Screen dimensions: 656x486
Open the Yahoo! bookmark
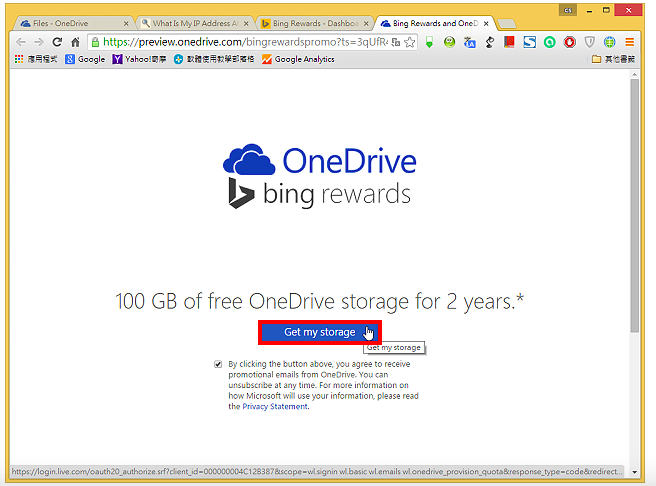[x=140, y=59]
